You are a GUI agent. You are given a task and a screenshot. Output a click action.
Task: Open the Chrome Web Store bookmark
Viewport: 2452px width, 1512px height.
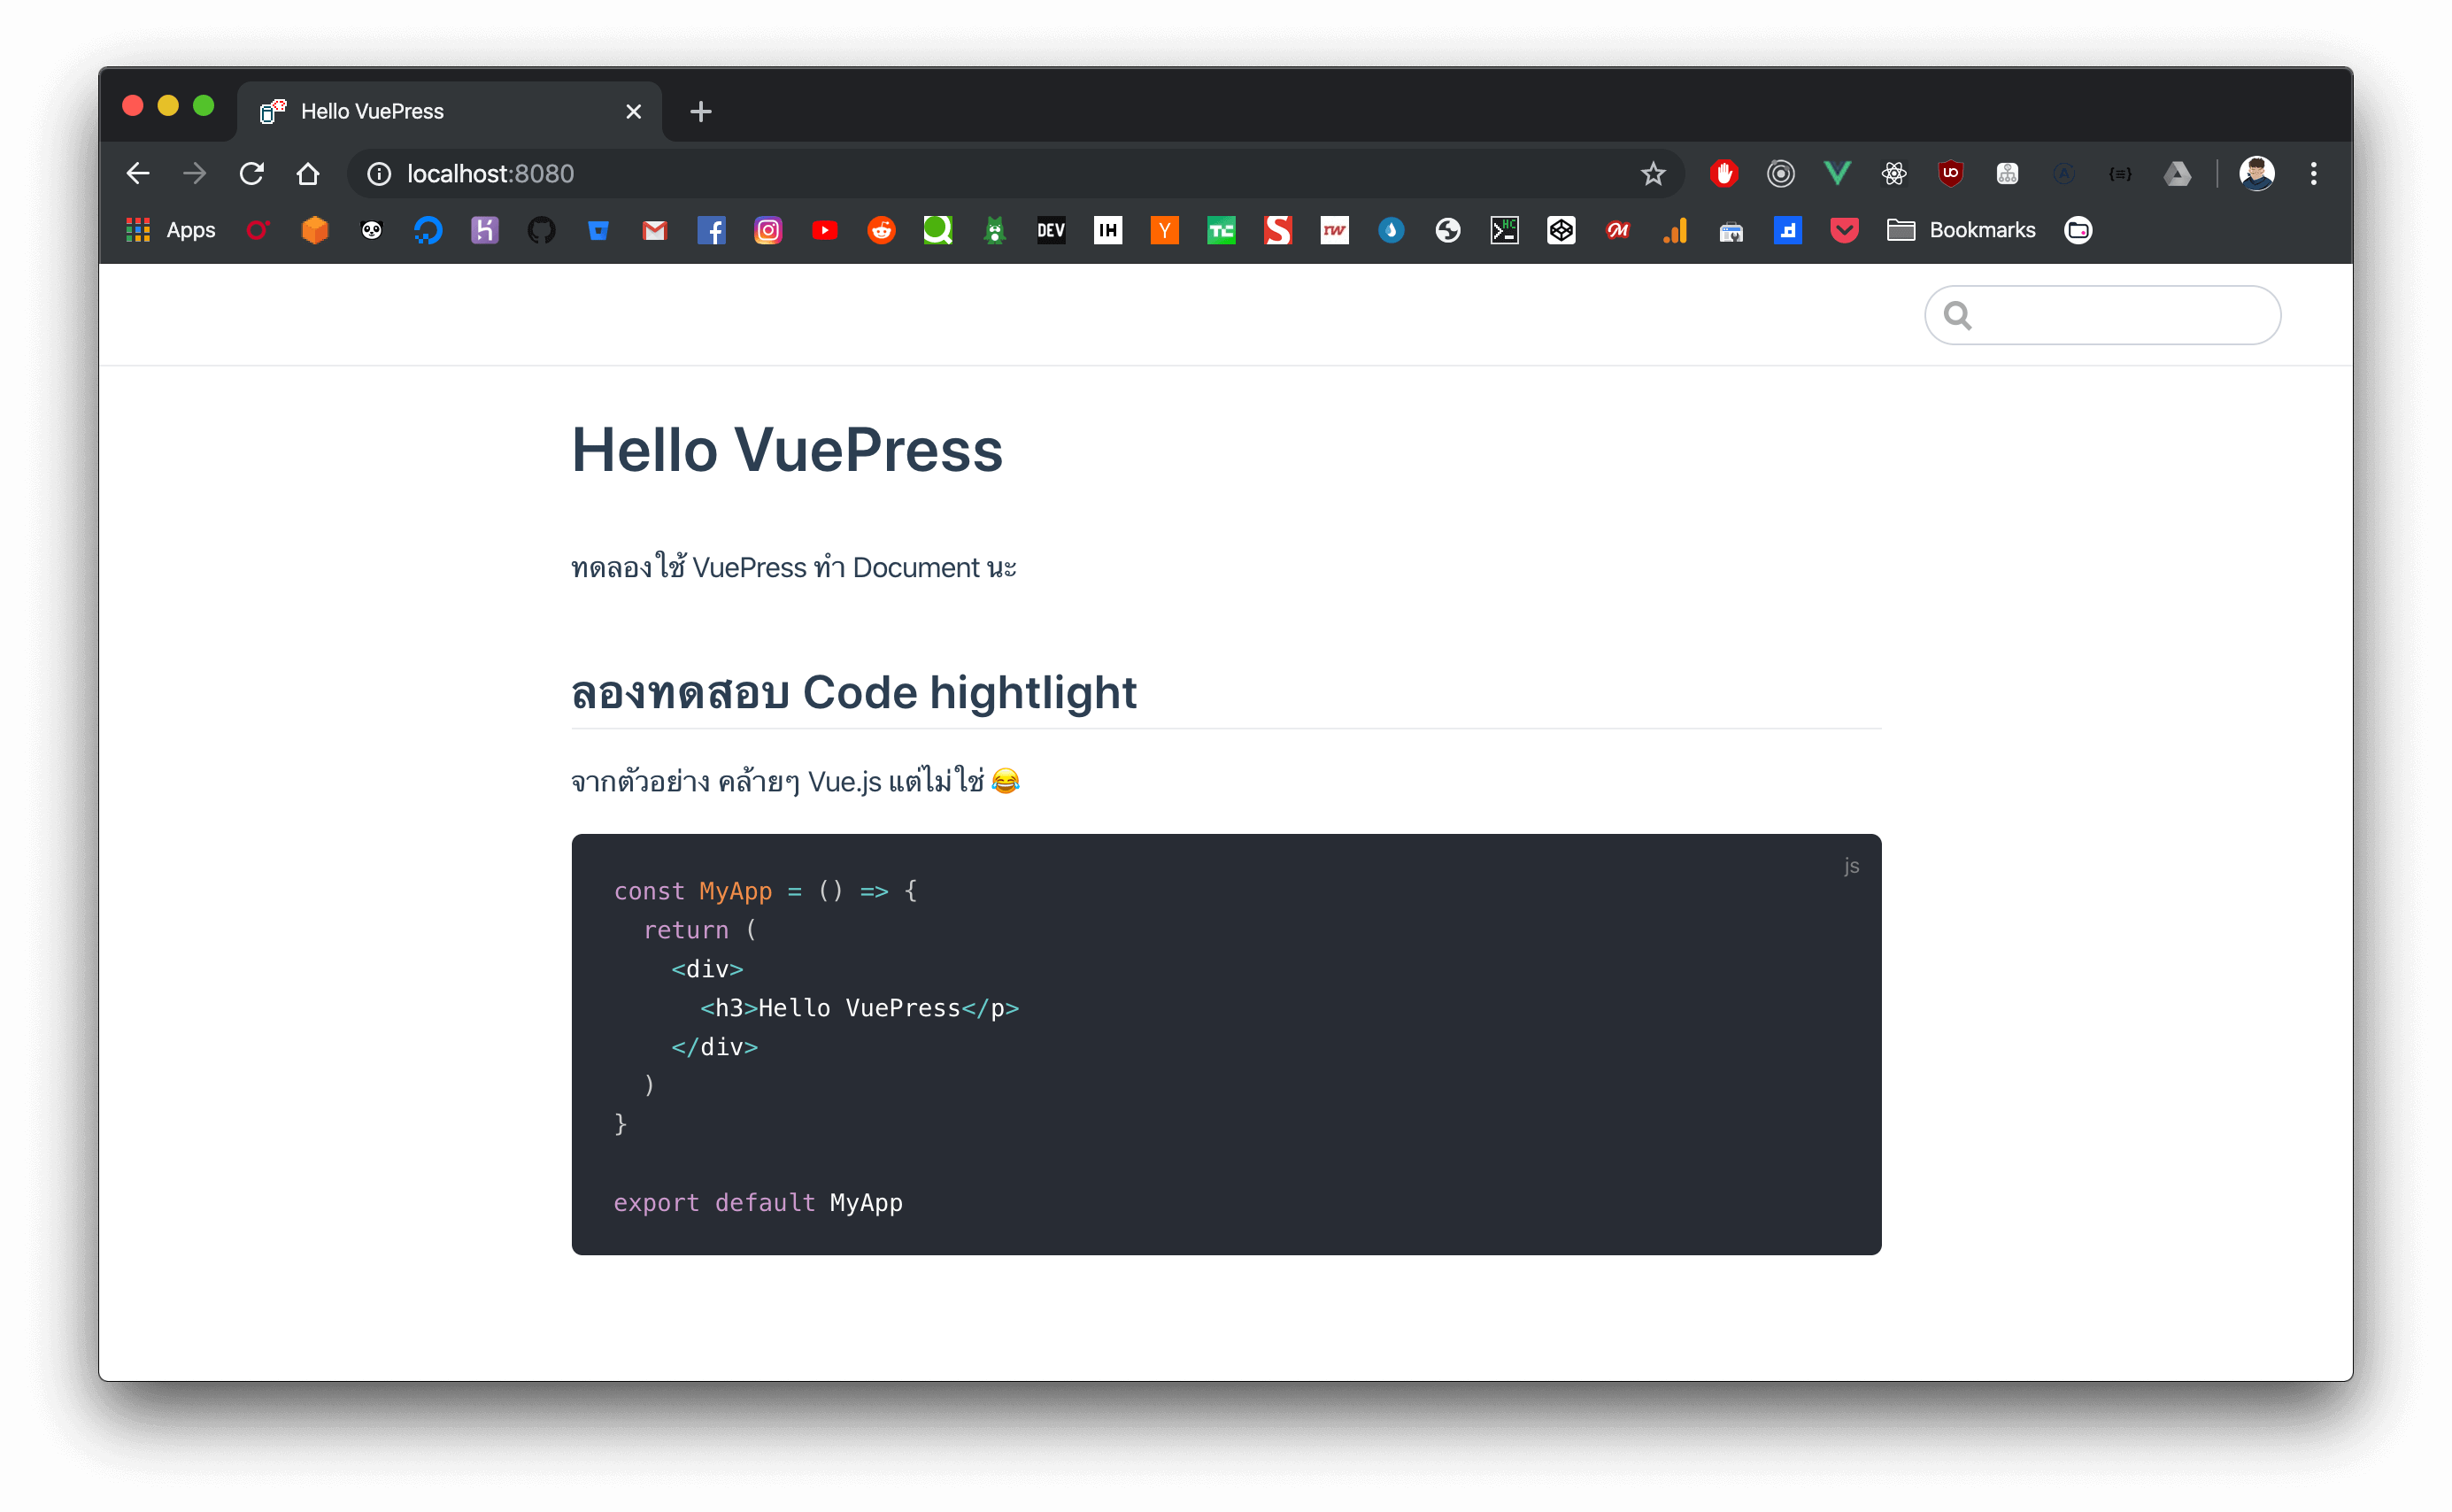pos(1731,230)
